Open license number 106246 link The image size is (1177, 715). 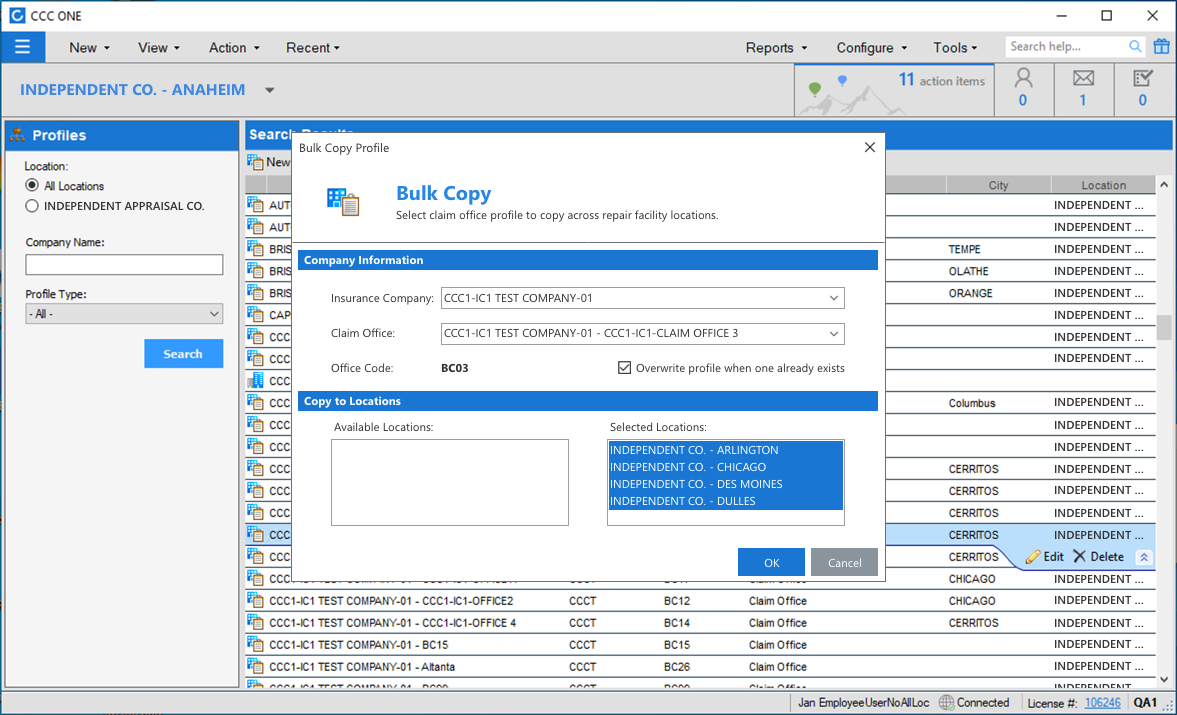(x=1103, y=703)
